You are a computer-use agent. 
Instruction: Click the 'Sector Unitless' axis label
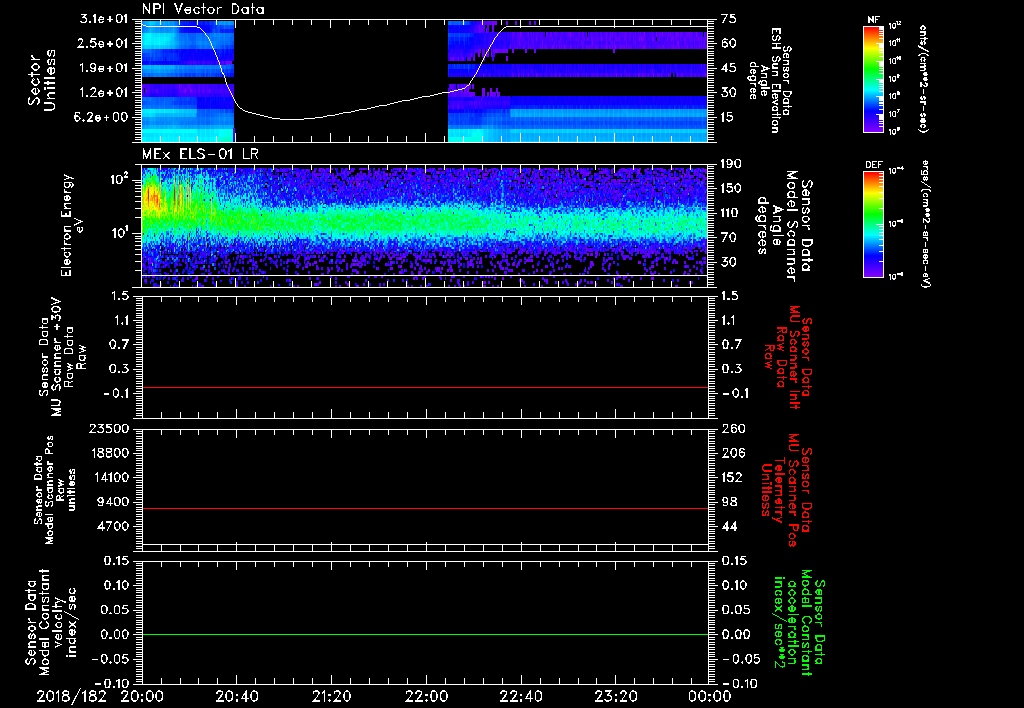(x=42, y=80)
